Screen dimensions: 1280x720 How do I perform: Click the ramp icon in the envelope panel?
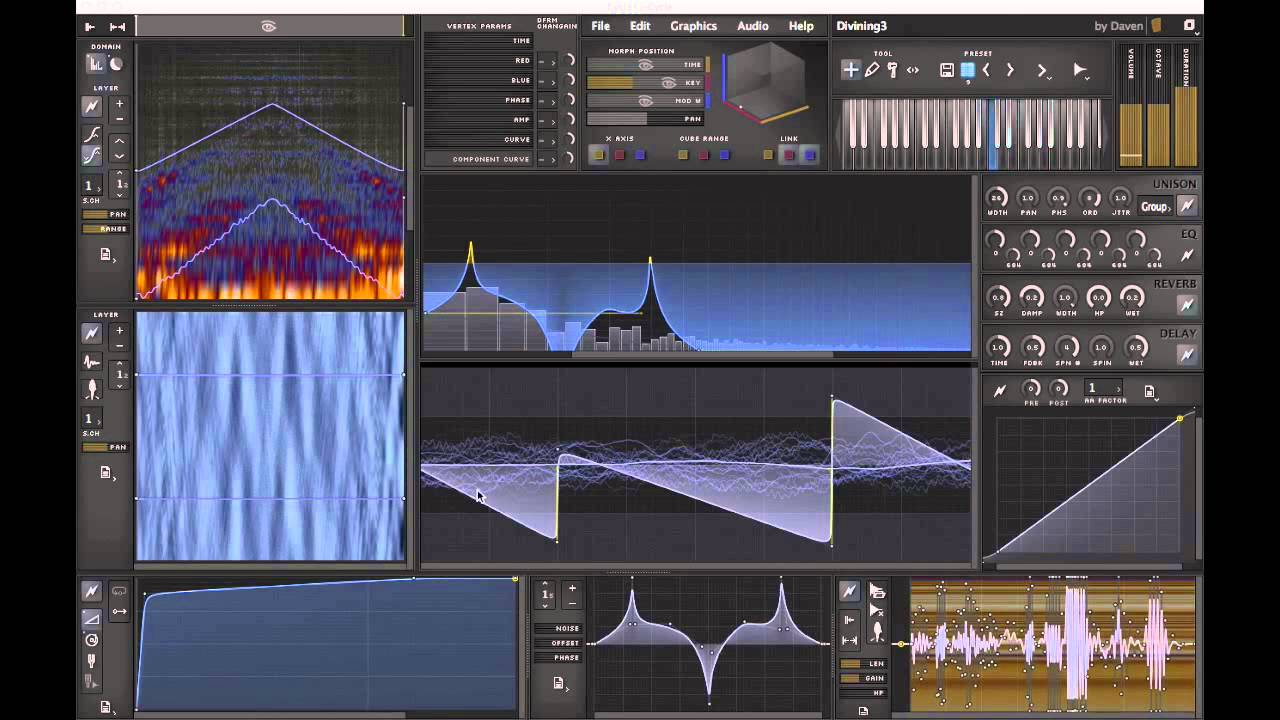(x=91, y=619)
